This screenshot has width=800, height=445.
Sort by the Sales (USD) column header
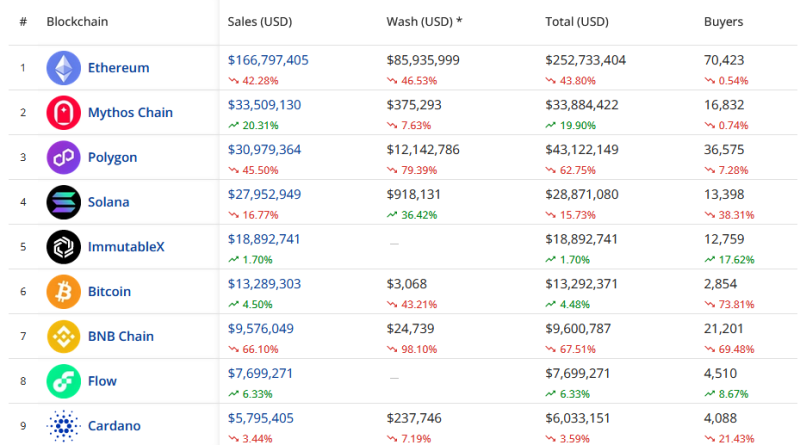click(x=260, y=21)
